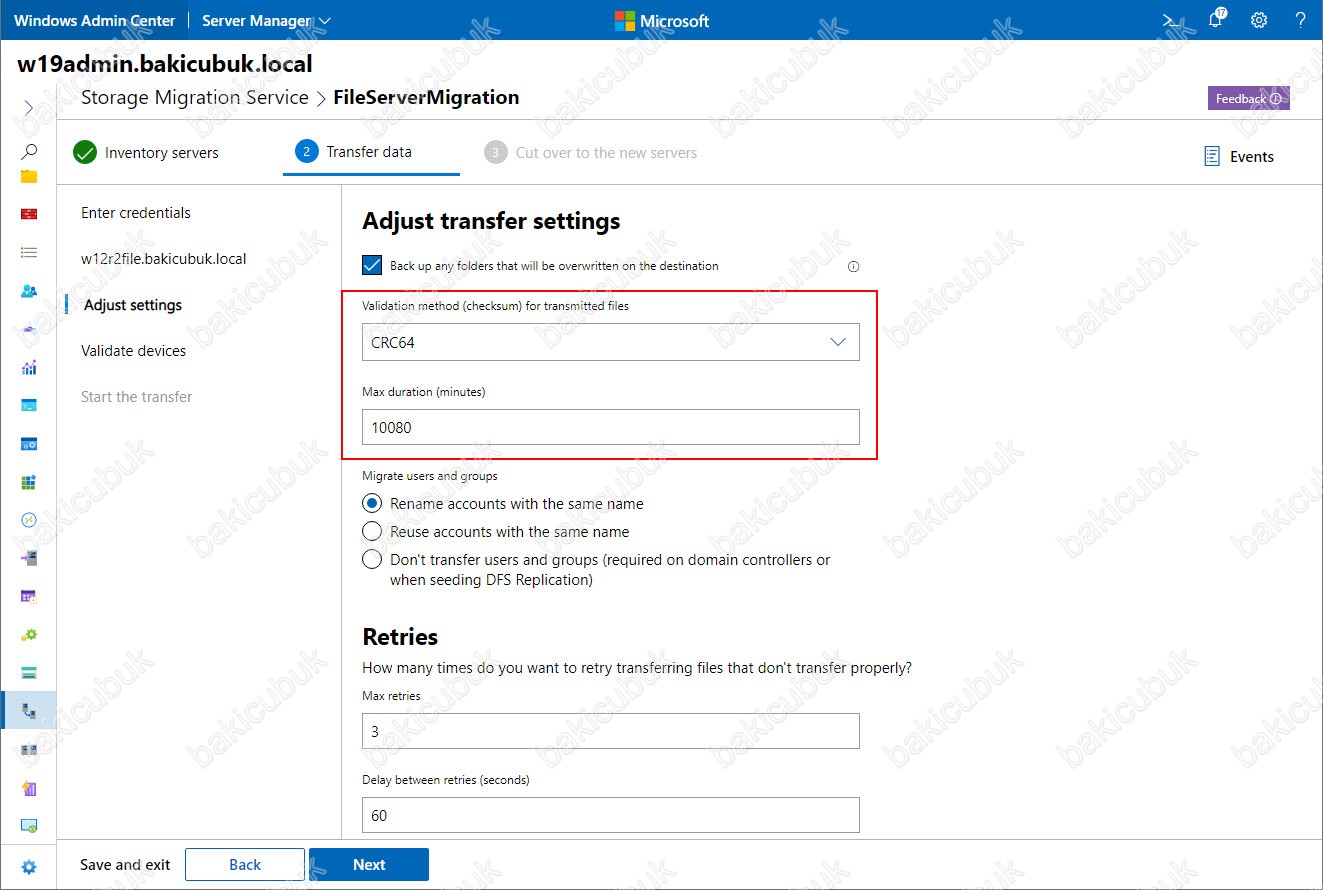
Task: Open the help question mark icon
Action: 1301,20
